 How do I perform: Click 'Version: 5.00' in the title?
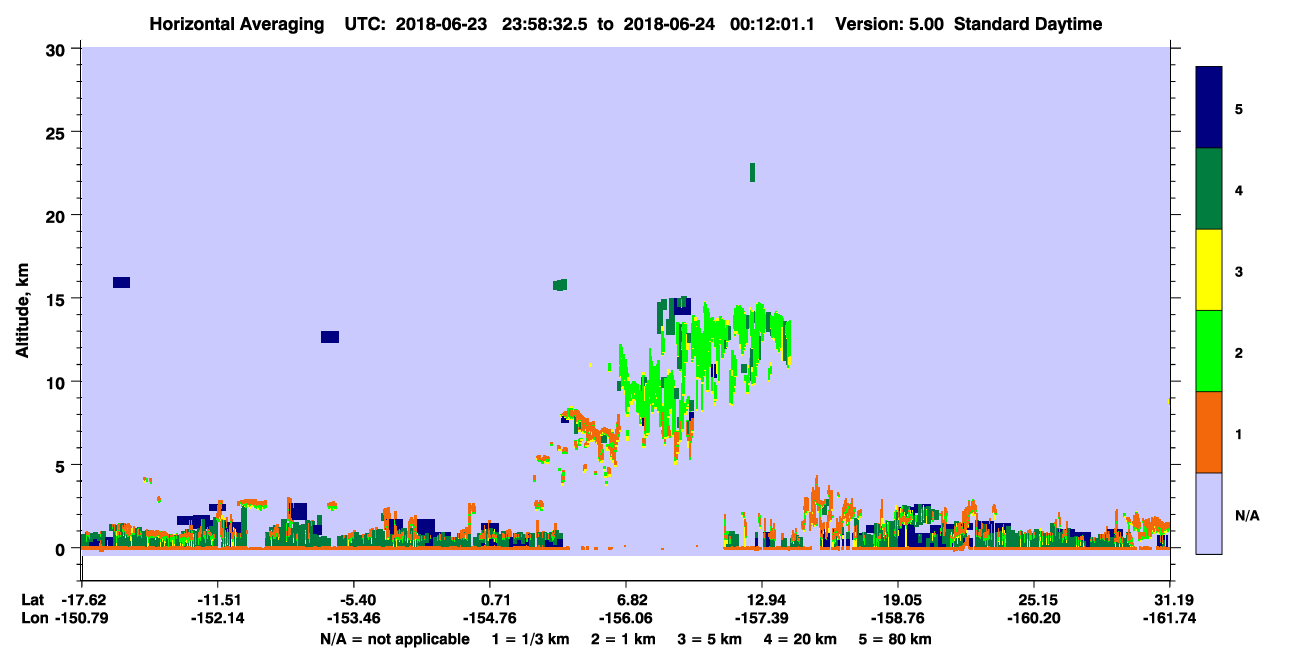pos(888,24)
